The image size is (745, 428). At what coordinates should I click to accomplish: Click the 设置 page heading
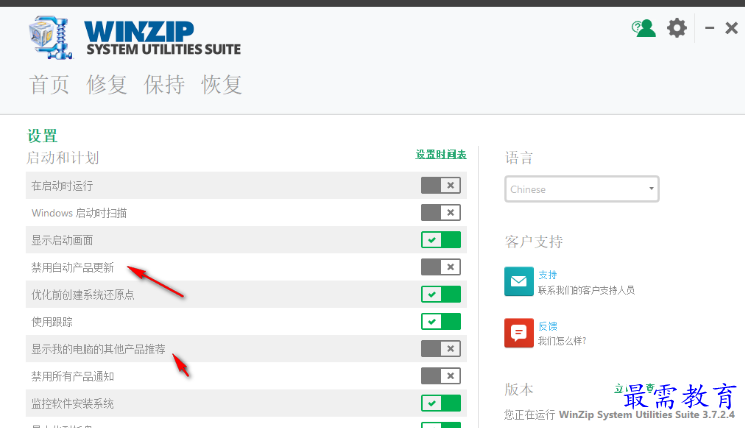point(42,136)
